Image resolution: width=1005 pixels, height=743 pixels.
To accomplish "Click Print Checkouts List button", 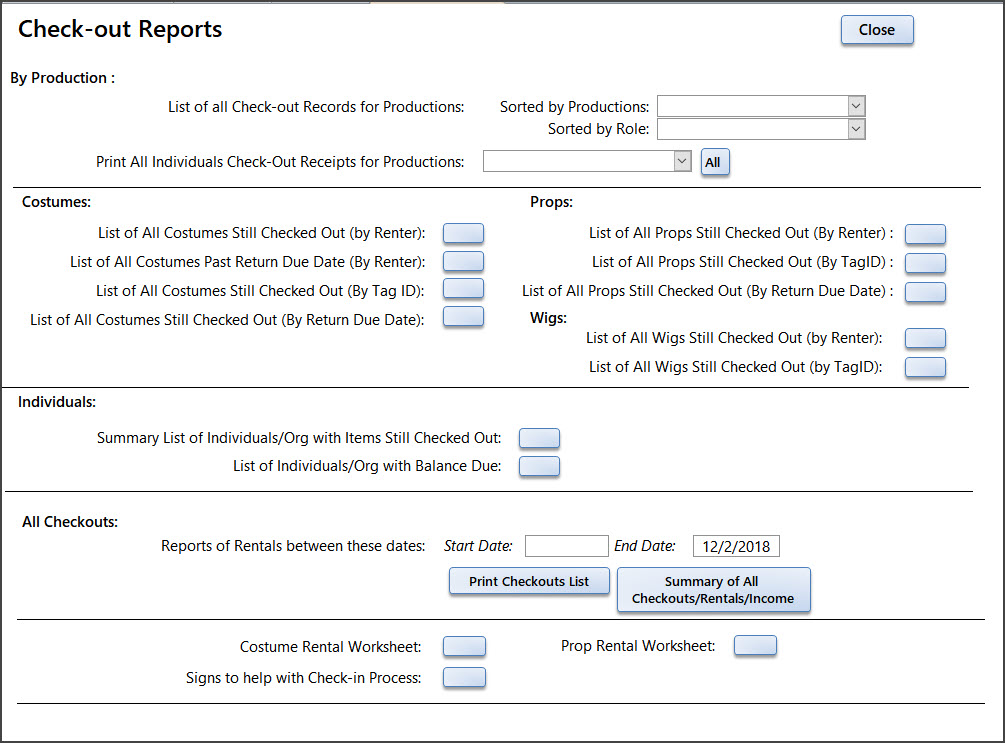I will pos(529,581).
